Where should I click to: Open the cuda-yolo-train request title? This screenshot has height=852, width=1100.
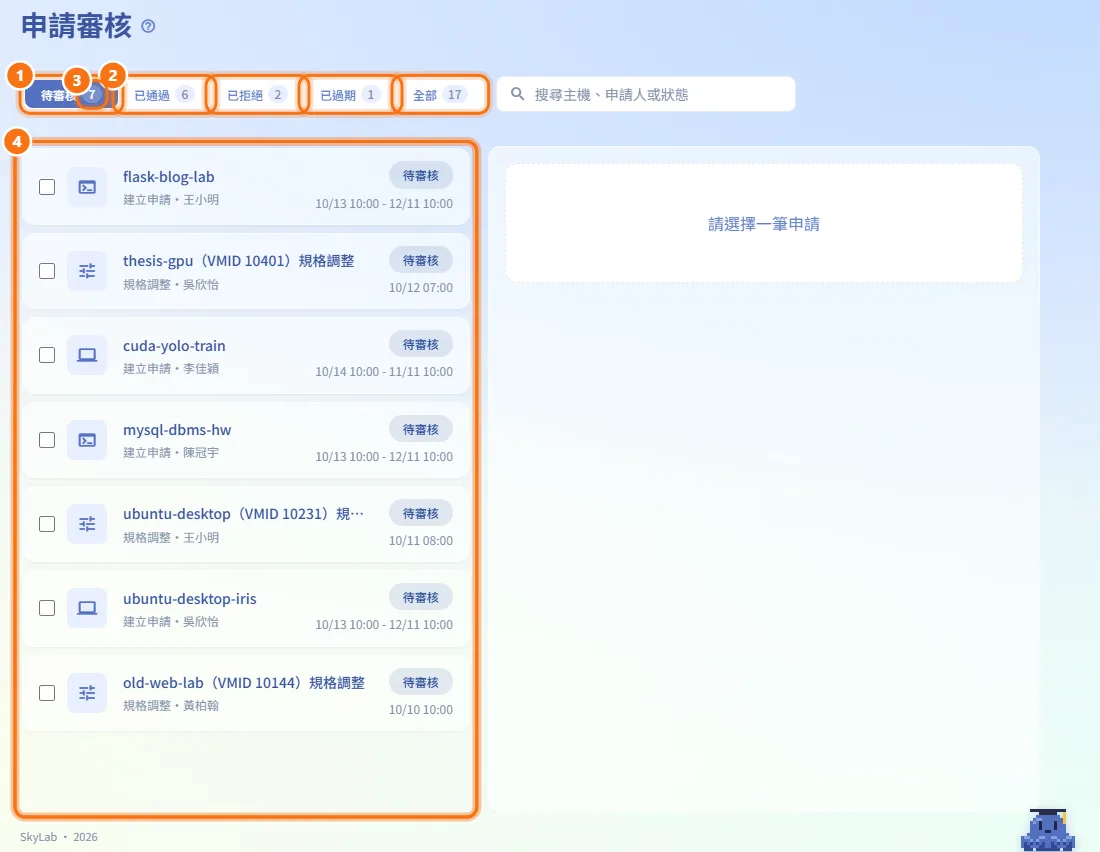coord(174,346)
